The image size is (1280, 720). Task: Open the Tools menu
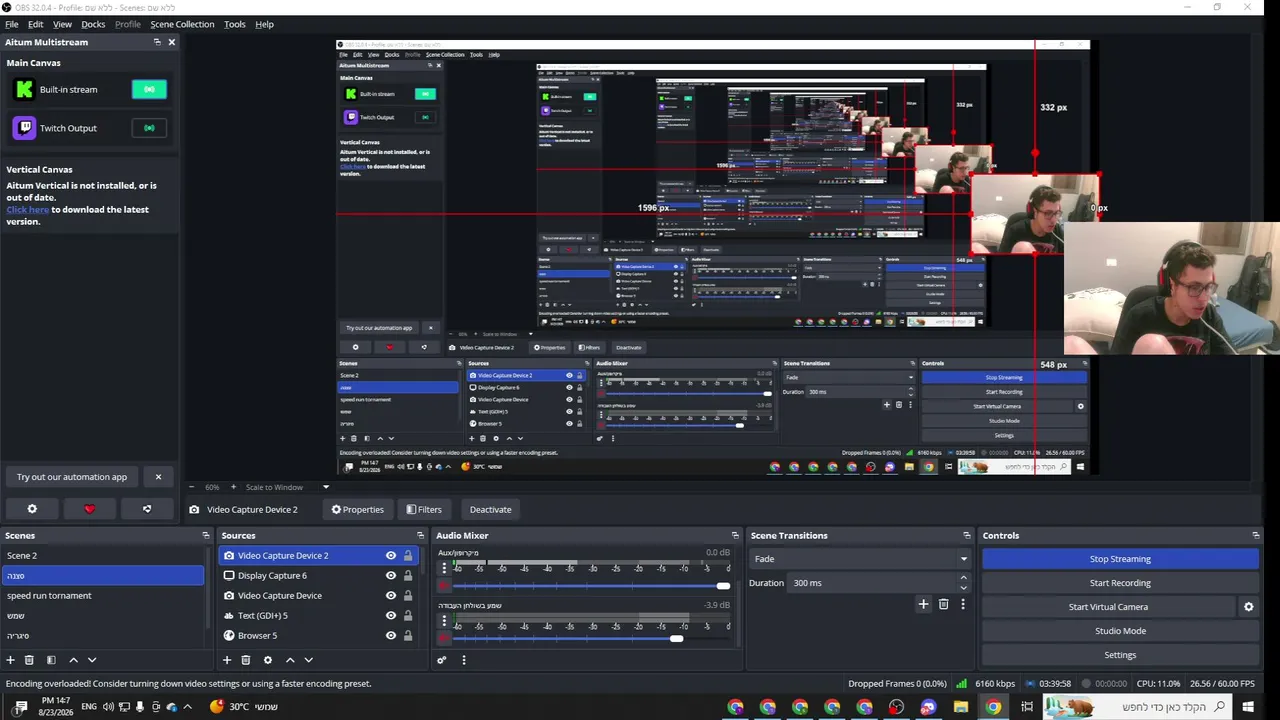click(x=235, y=24)
